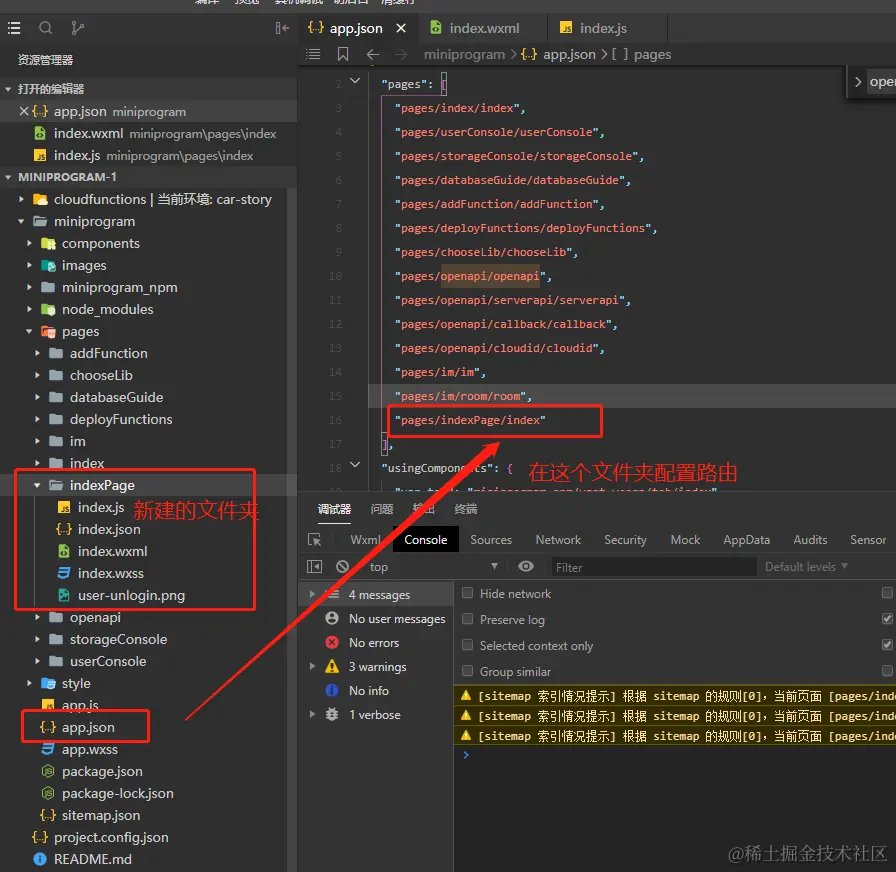The image size is (896, 872).
Task: Enable the Hide network checkbox
Action: [467, 594]
